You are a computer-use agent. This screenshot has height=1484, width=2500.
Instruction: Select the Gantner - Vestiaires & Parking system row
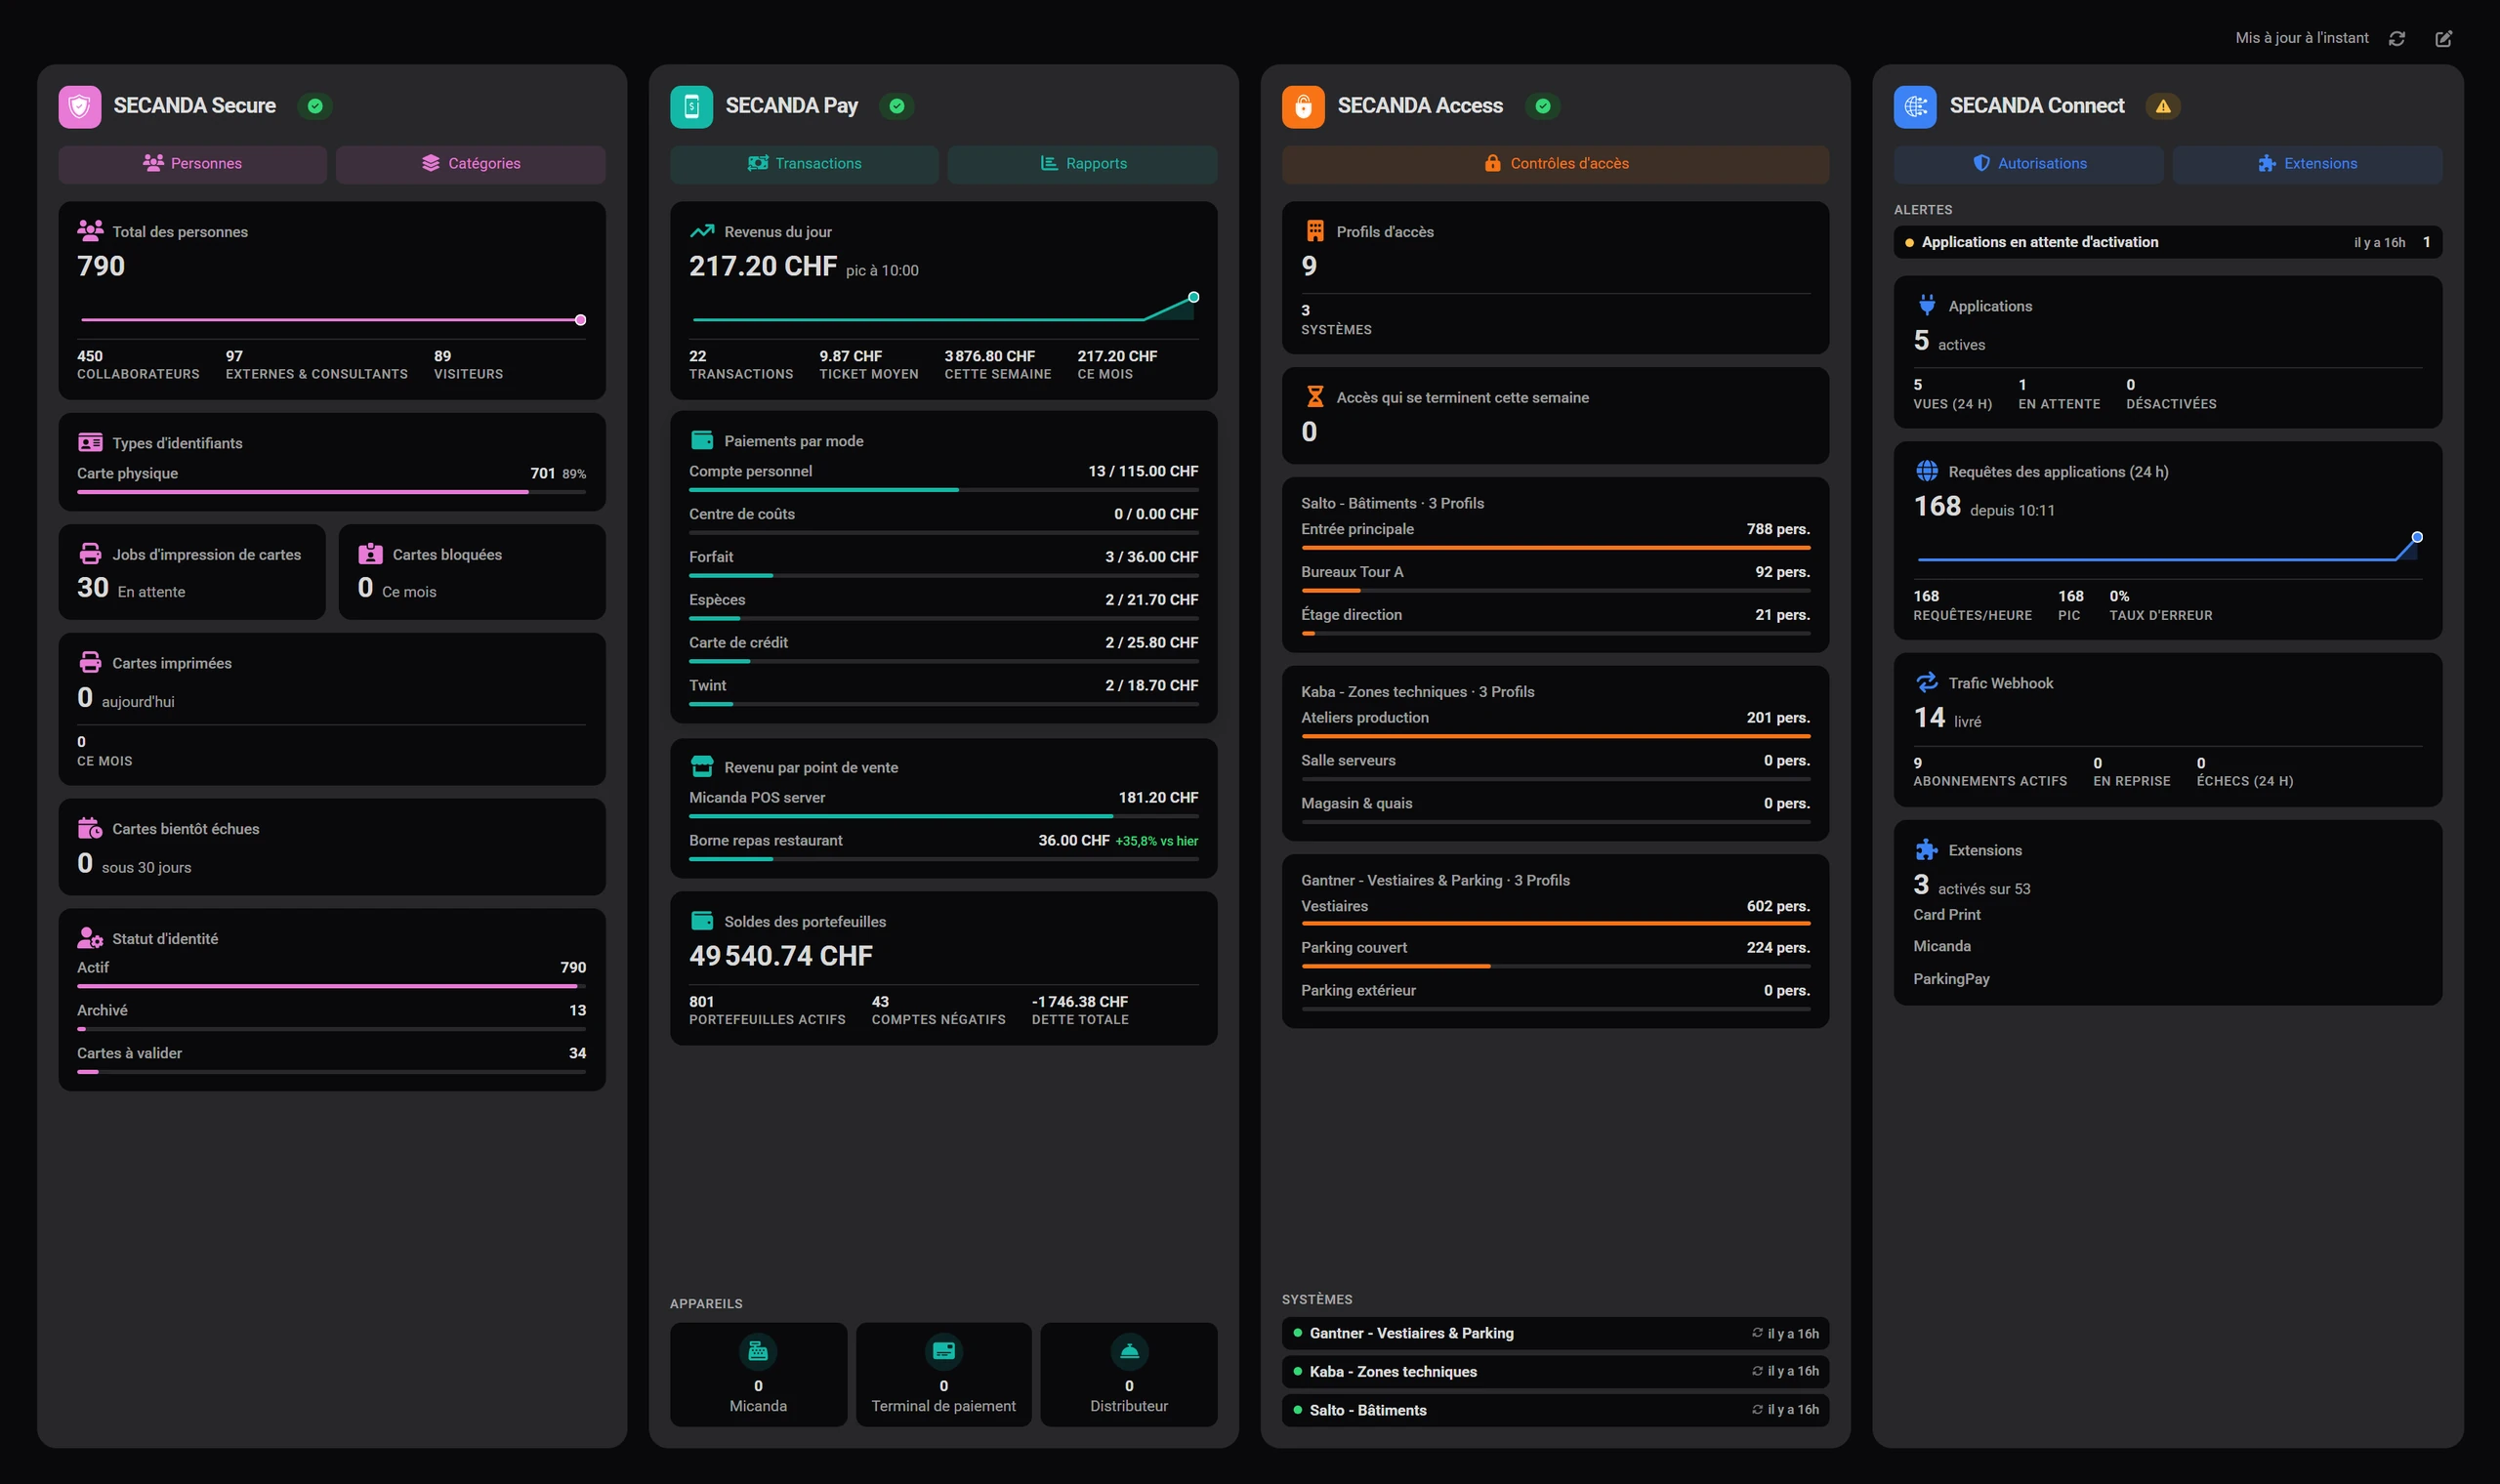tap(1555, 1333)
